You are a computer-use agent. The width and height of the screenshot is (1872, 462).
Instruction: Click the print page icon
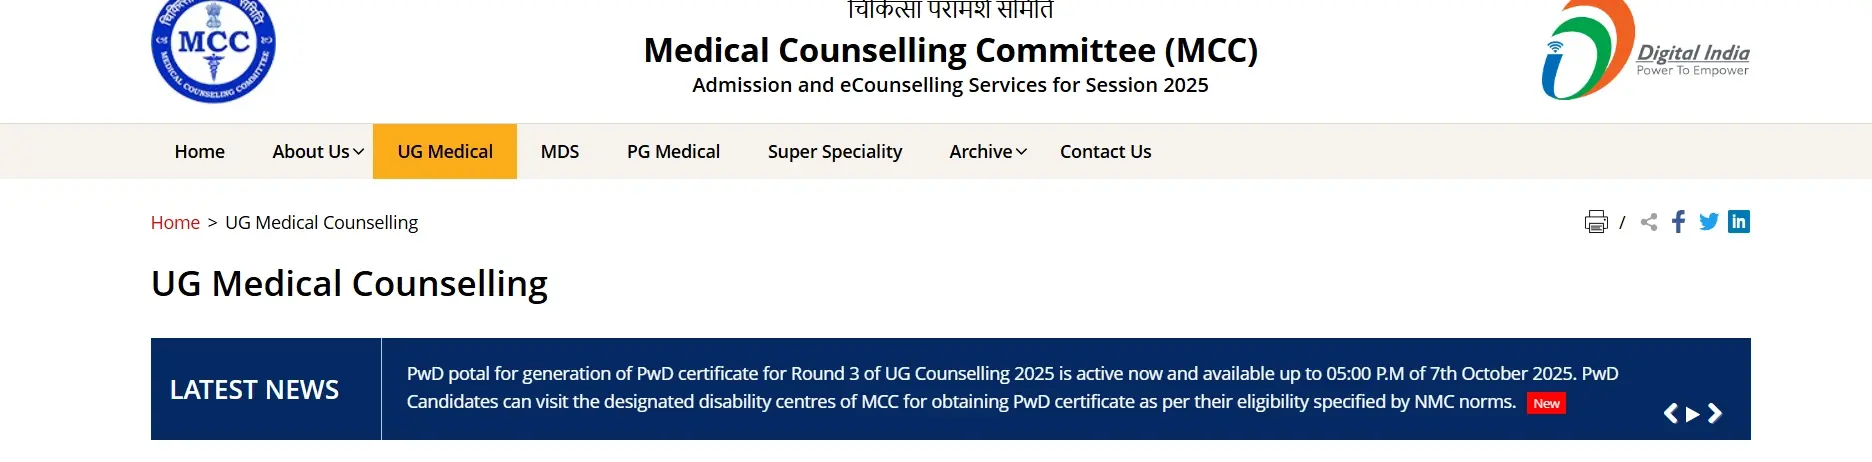coord(1596,222)
